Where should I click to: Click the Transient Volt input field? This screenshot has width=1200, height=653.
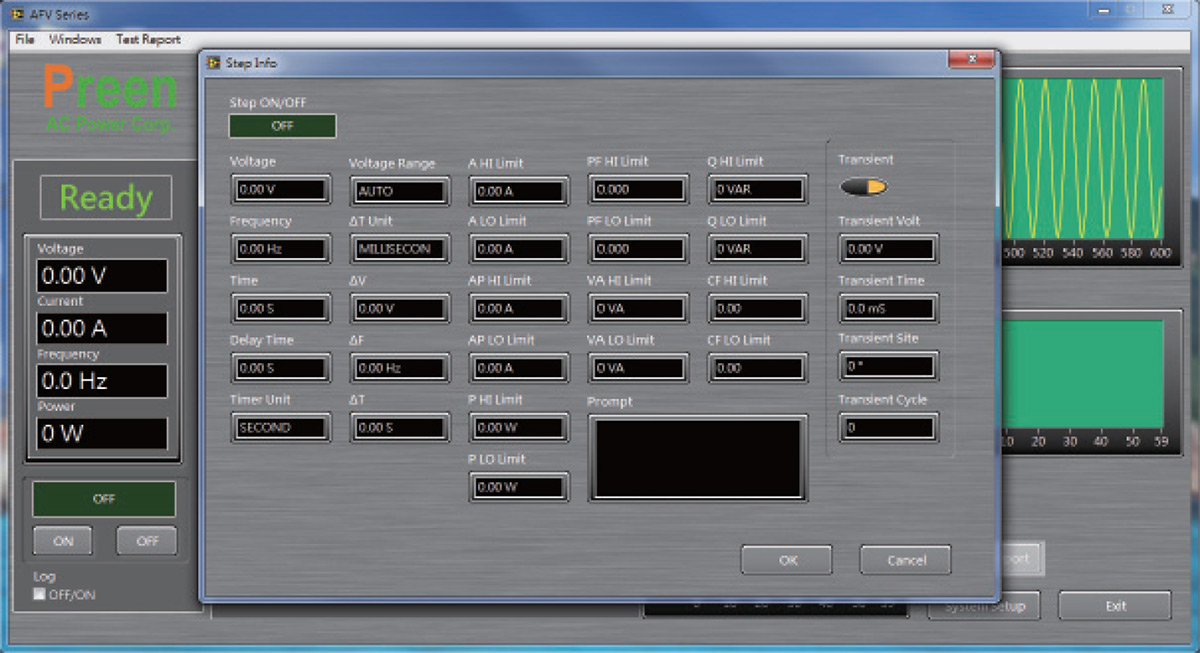887,249
